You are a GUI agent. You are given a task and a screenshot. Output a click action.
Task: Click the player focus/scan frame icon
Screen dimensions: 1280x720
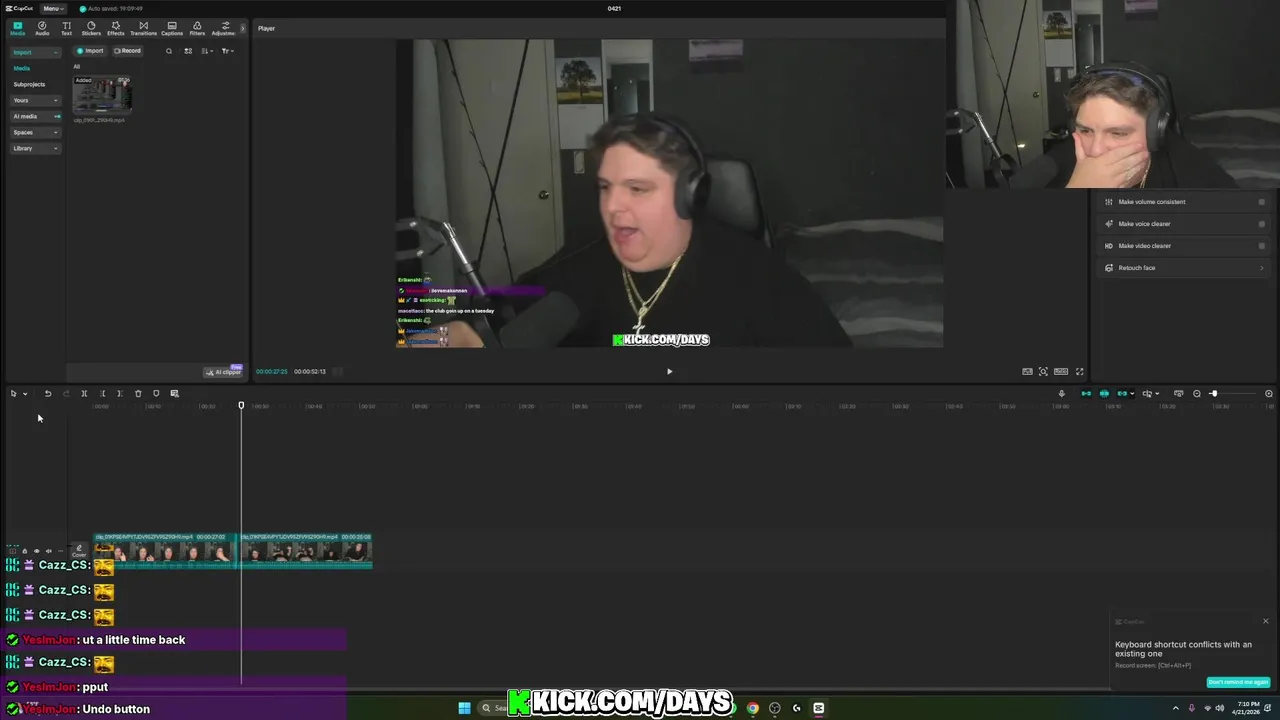coord(1043,371)
